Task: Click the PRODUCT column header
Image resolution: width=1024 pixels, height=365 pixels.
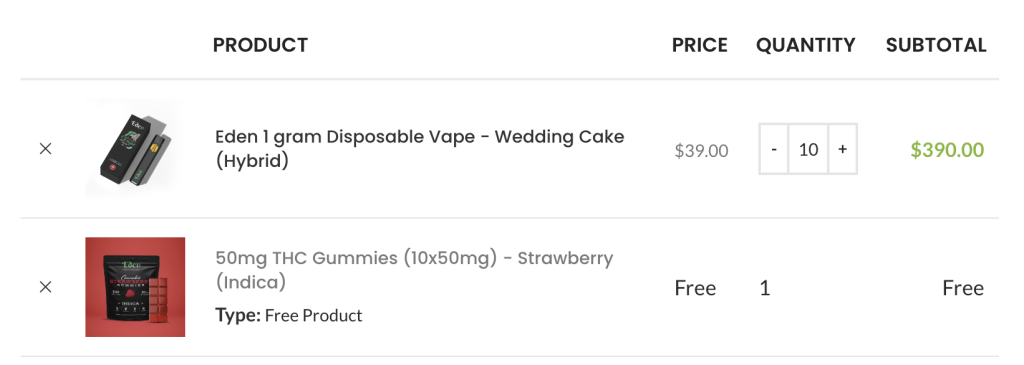Action: click(261, 45)
